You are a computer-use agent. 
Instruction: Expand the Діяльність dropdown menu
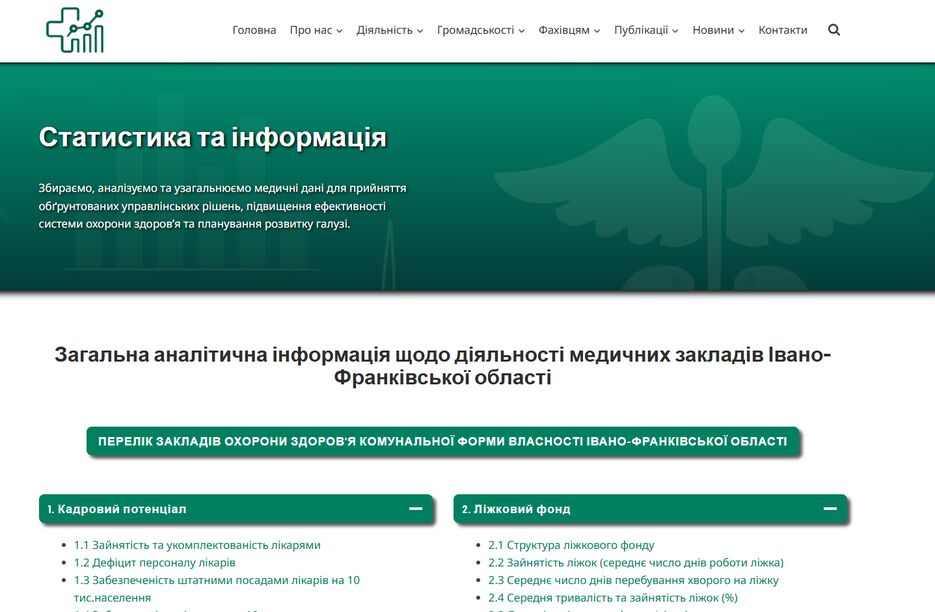pos(389,30)
